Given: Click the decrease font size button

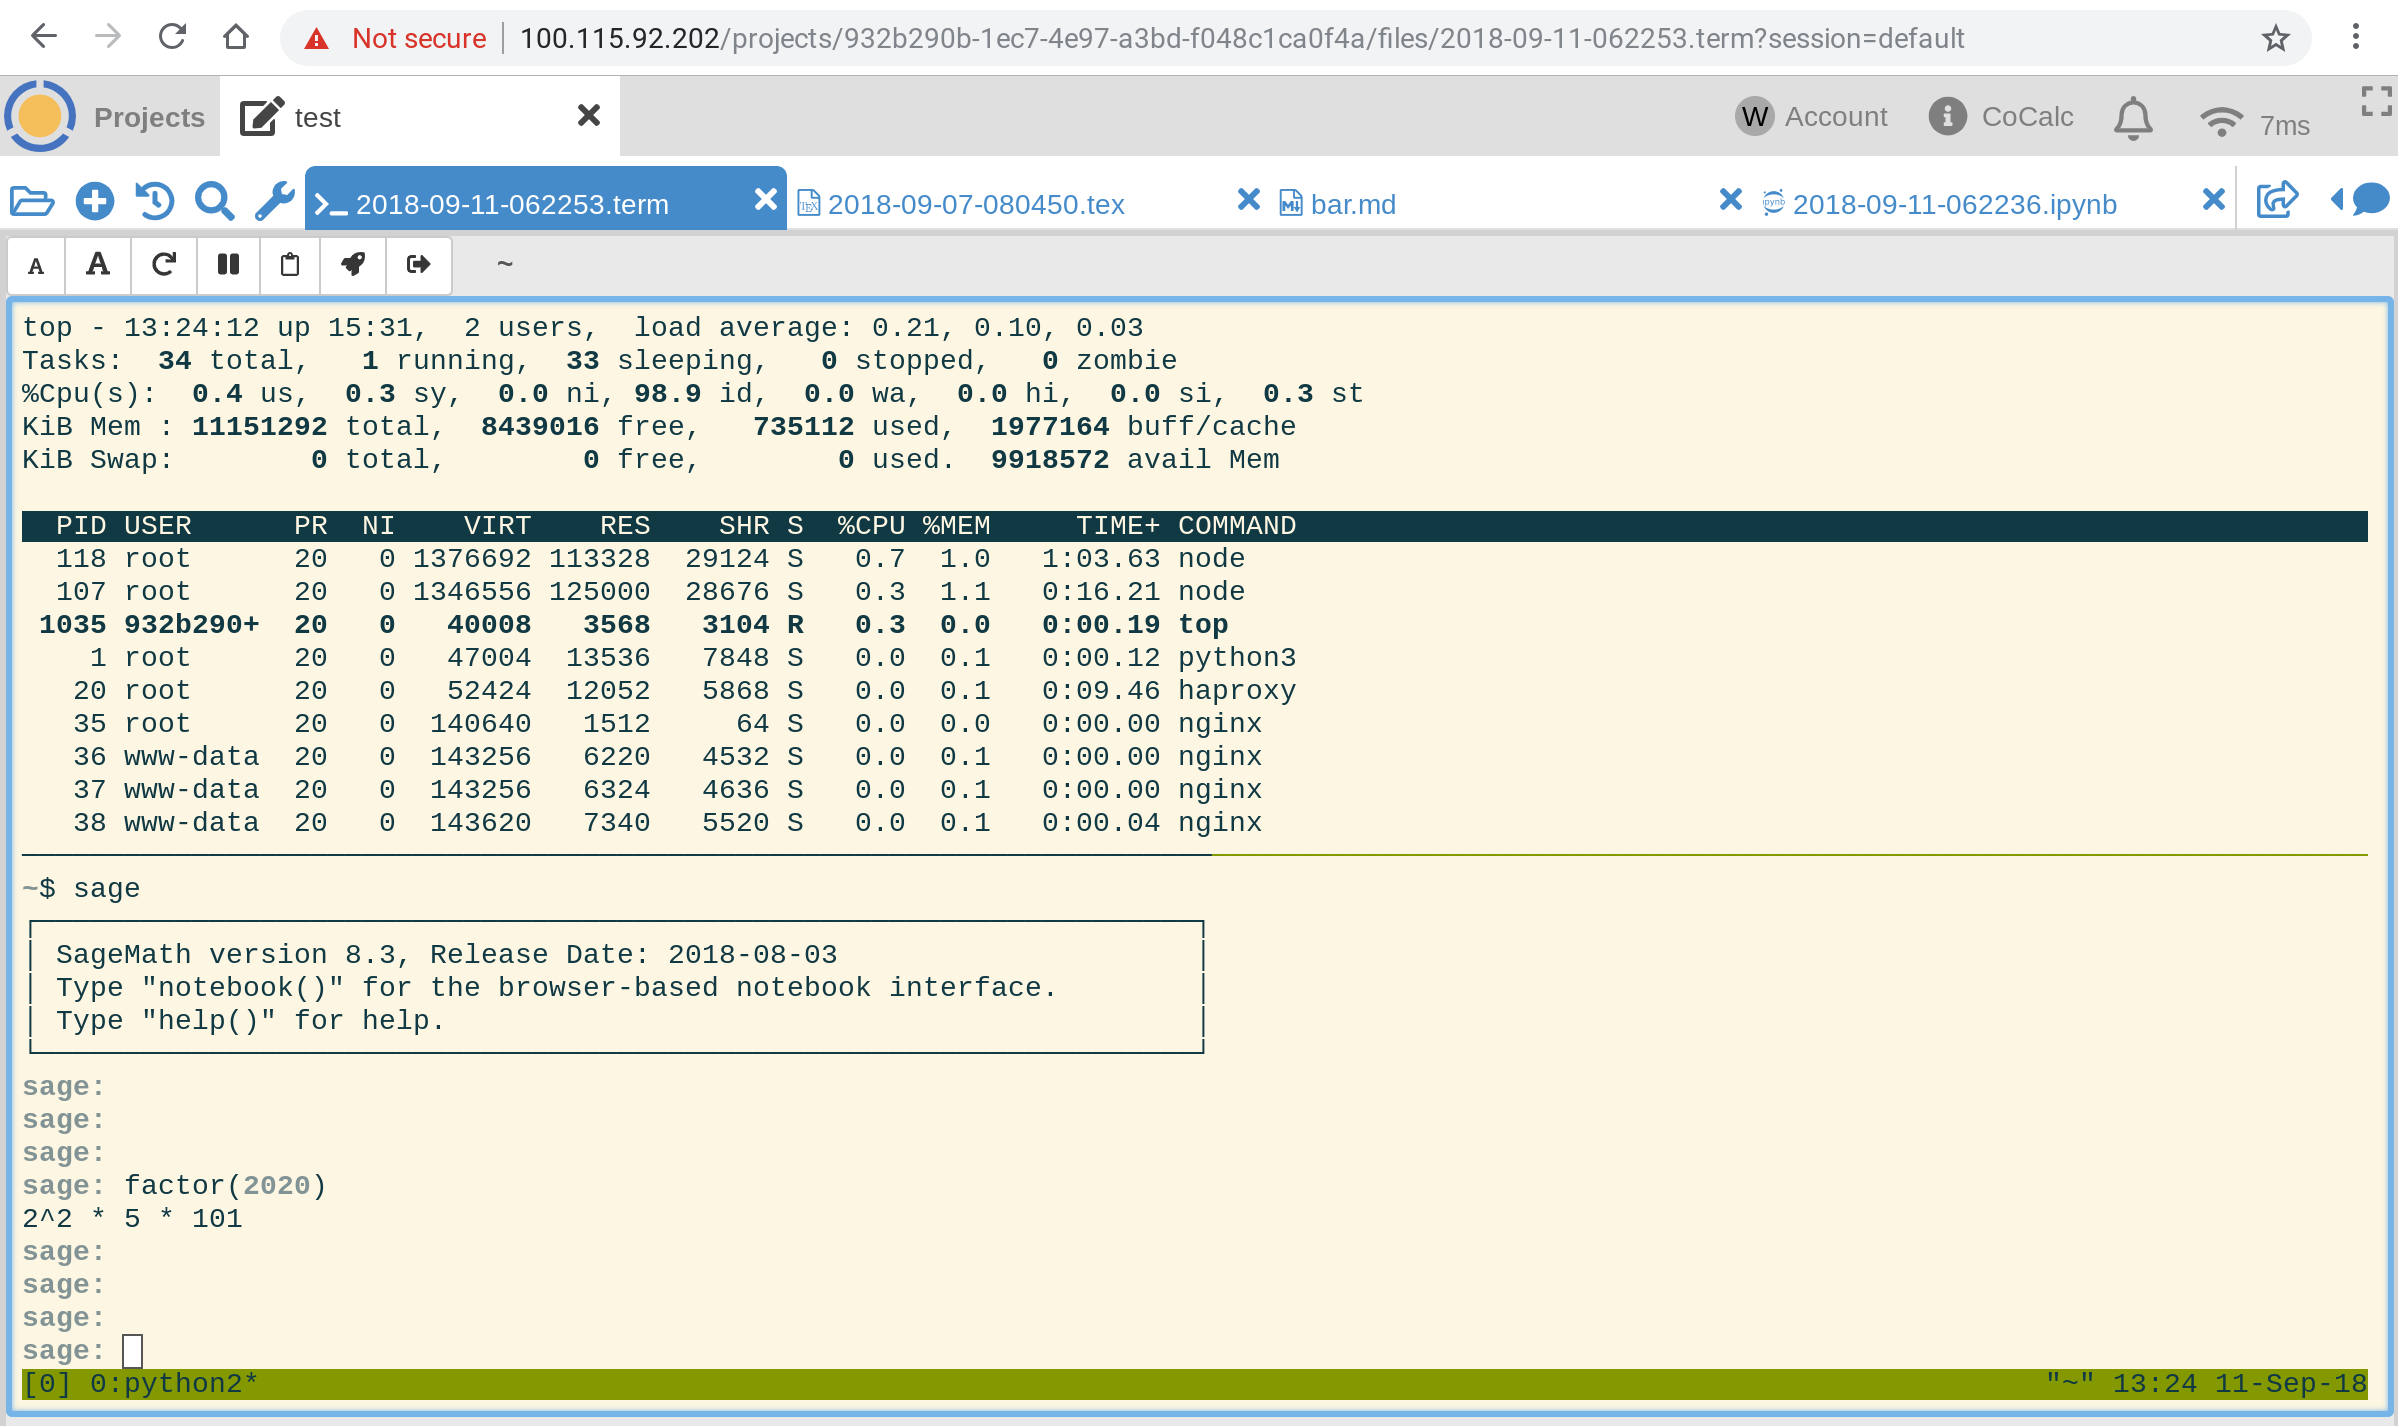Looking at the screenshot, I should tap(36, 265).
